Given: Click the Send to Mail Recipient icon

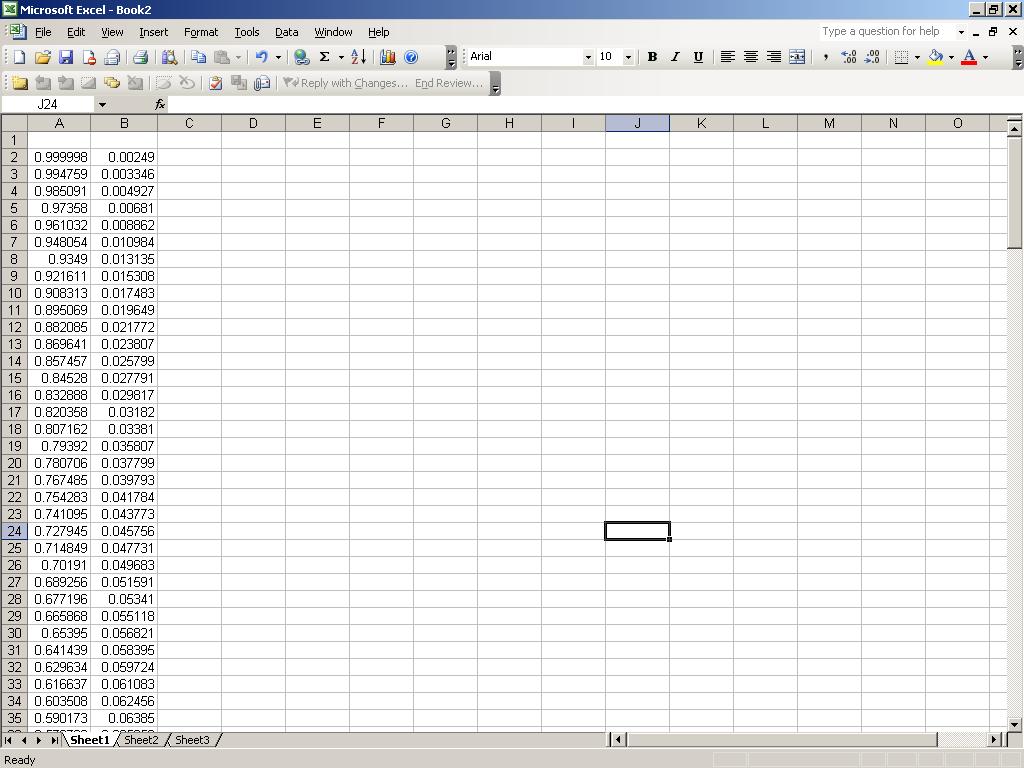Looking at the screenshot, I should [112, 57].
